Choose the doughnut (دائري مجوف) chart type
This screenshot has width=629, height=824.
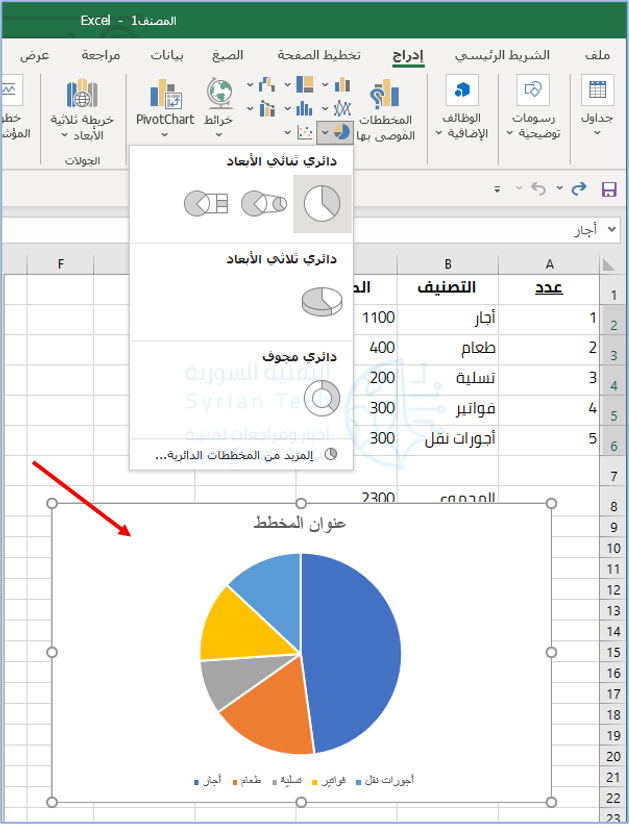pyautogui.click(x=322, y=398)
